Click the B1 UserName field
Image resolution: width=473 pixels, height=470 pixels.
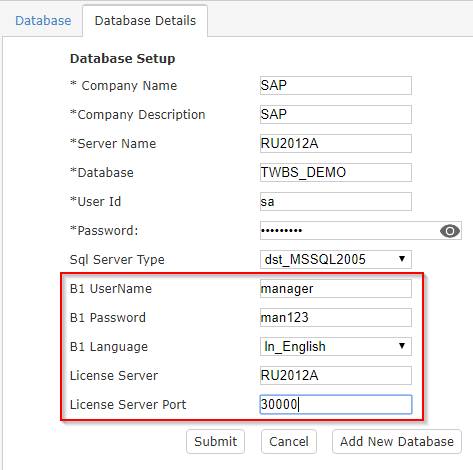pyautogui.click(x=336, y=289)
